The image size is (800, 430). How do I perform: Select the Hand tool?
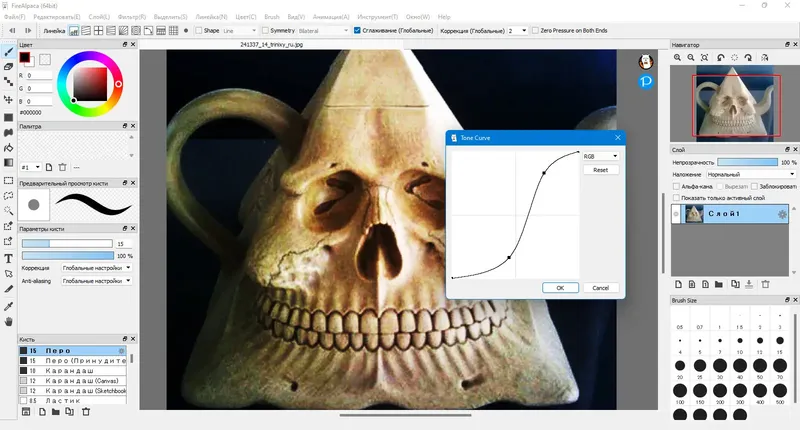pos(8,321)
